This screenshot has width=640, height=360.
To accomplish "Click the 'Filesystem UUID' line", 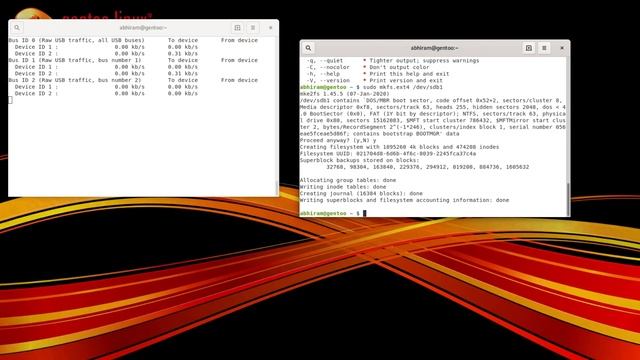I will 388,154.
